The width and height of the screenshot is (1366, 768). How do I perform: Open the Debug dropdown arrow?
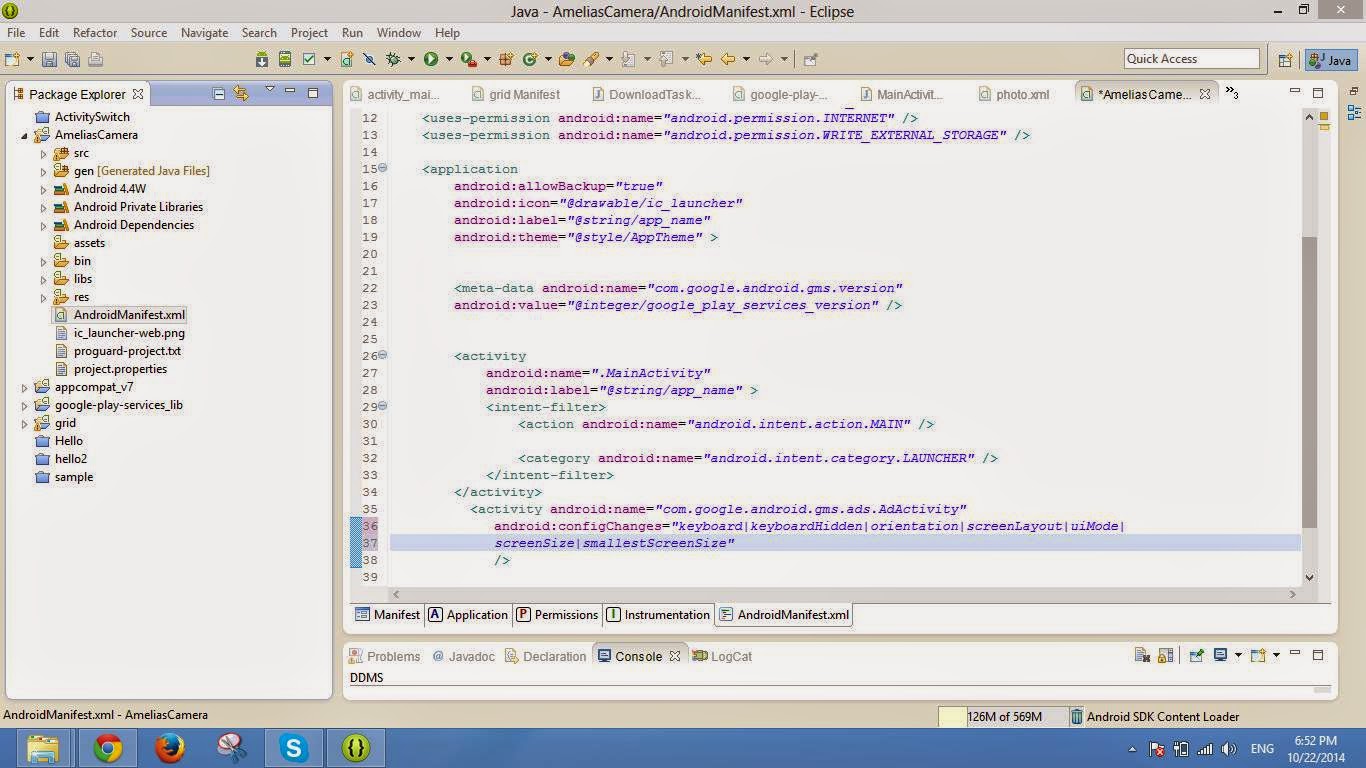pyautogui.click(x=411, y=59)
